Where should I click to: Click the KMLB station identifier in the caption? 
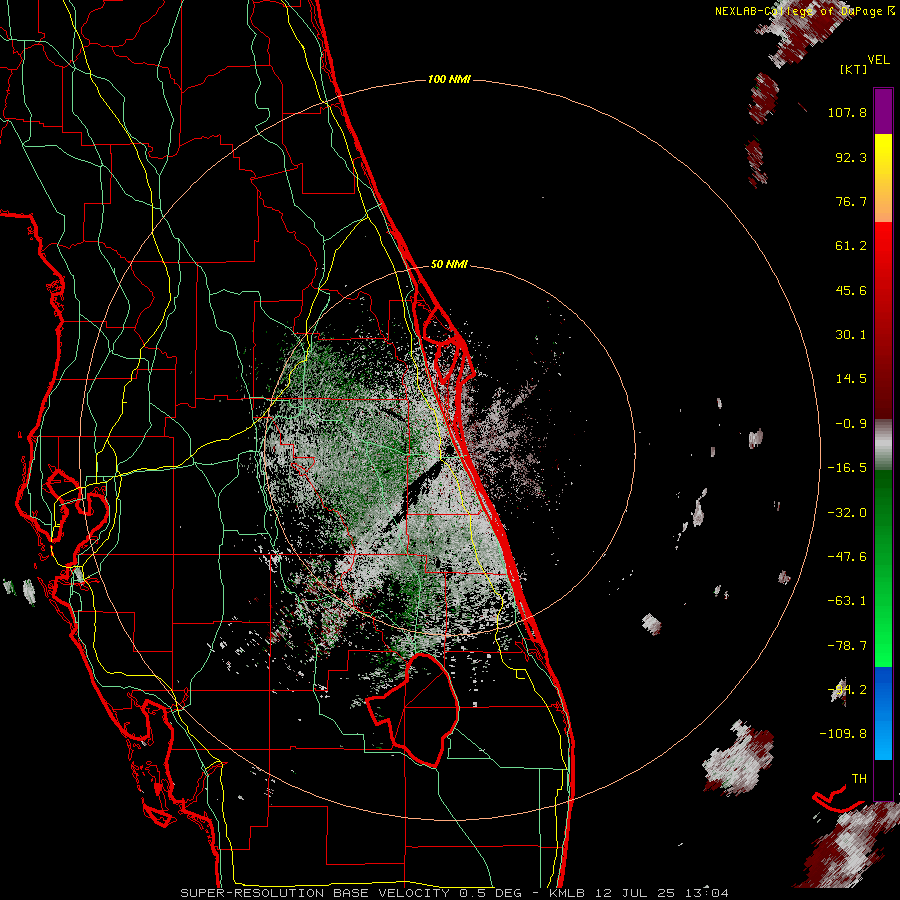[567, 893]
